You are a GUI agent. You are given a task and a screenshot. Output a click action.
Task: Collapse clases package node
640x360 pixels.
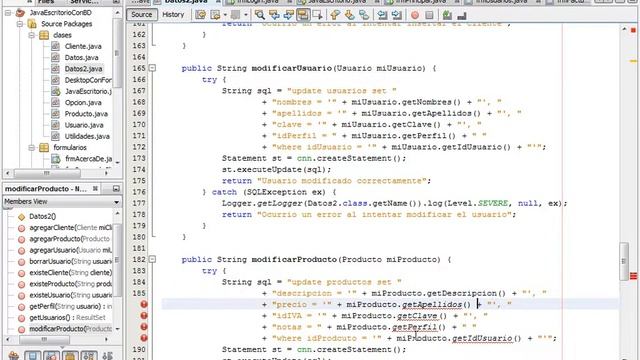(31, 35)
